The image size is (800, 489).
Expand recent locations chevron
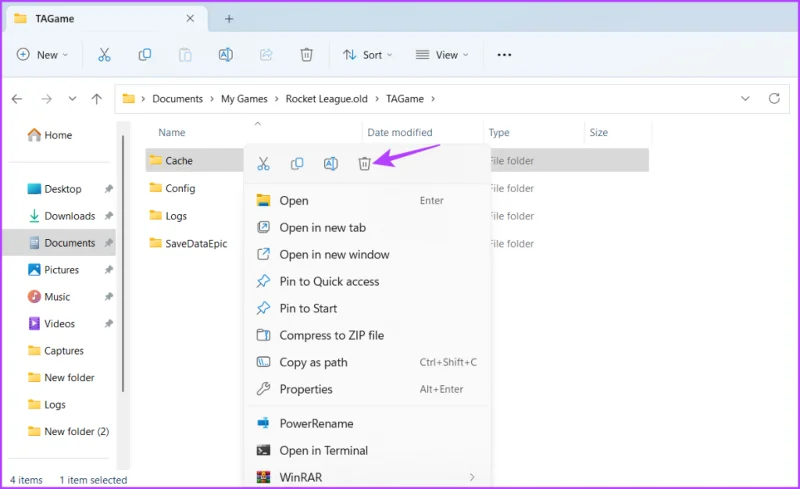(x=72, y=99)
